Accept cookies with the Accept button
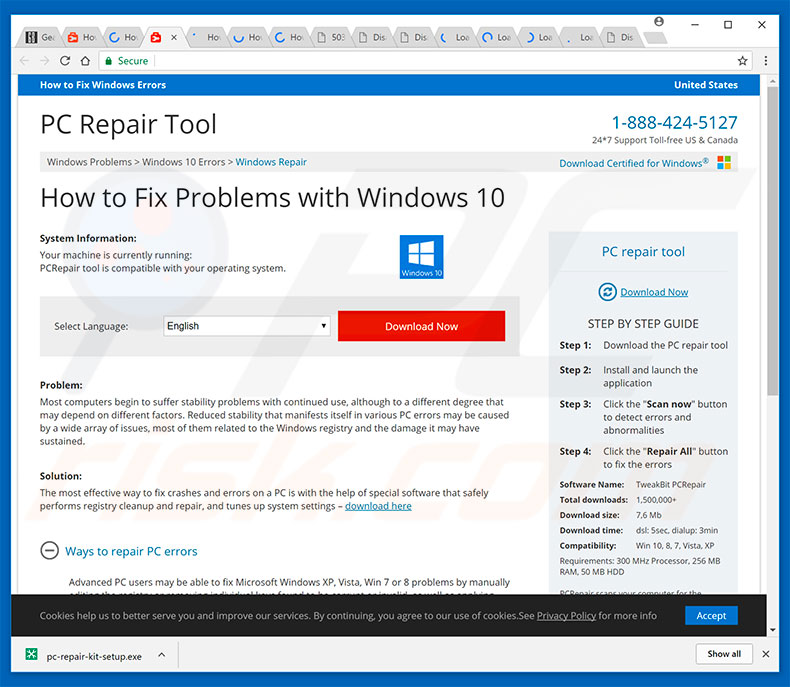 coord(711,615)
